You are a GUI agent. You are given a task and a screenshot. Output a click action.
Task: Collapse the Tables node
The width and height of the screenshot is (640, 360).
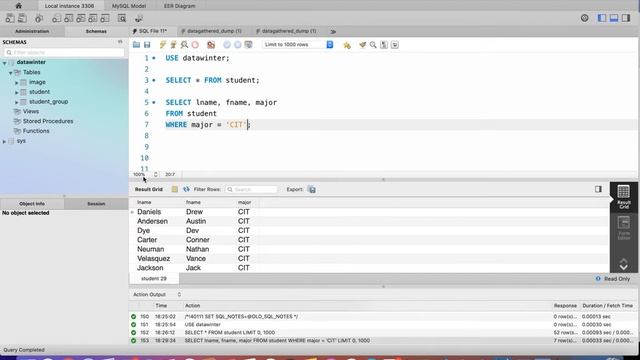[x=11, y=73]
